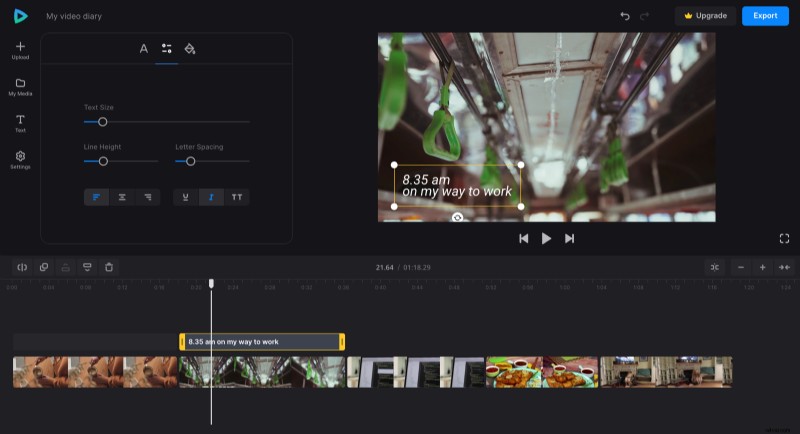Adjust the Line Height slider
Image resolution: width=800 pixels, height=434 pixels.
(x=103, y=161)
